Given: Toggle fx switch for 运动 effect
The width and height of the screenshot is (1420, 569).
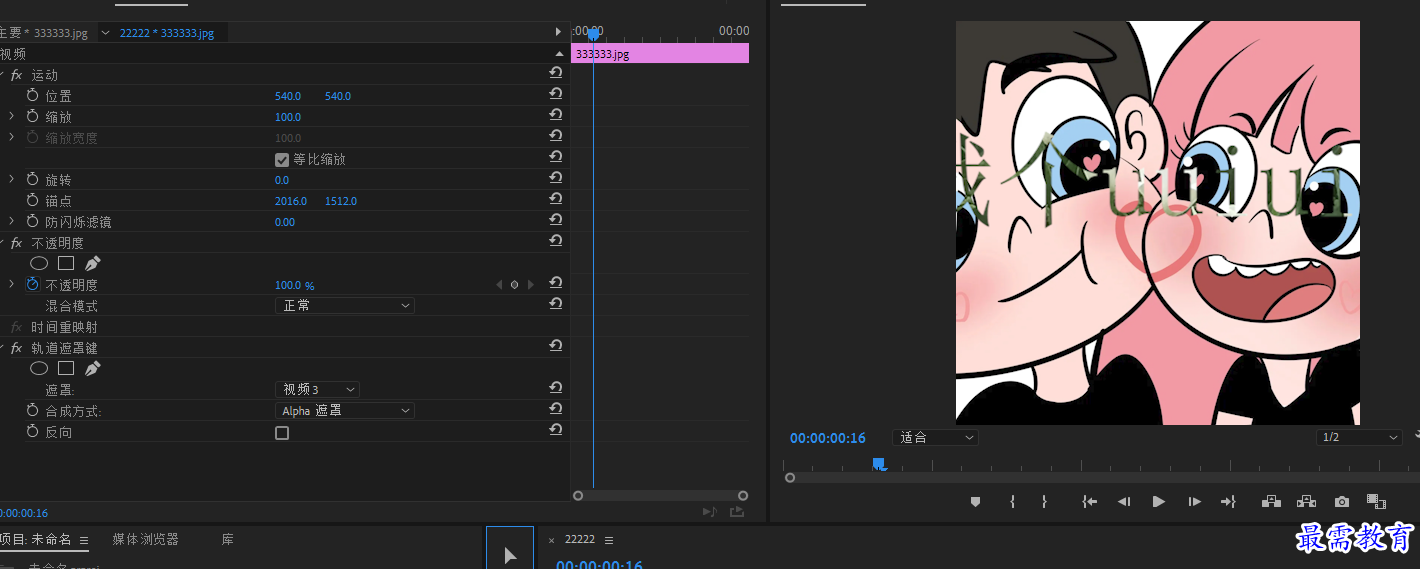Looking at the screenshot, I should tap(16, 75).
